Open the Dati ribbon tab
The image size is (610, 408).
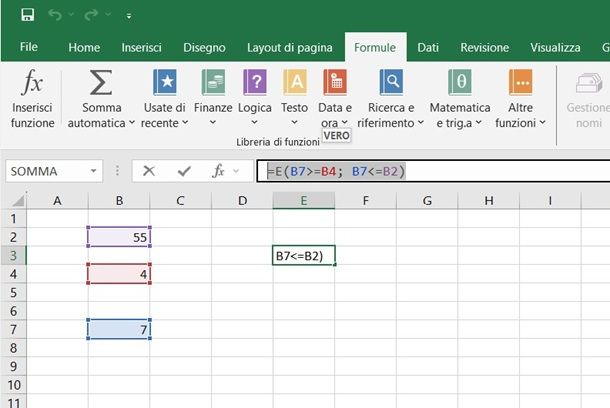tap(428, 47)
